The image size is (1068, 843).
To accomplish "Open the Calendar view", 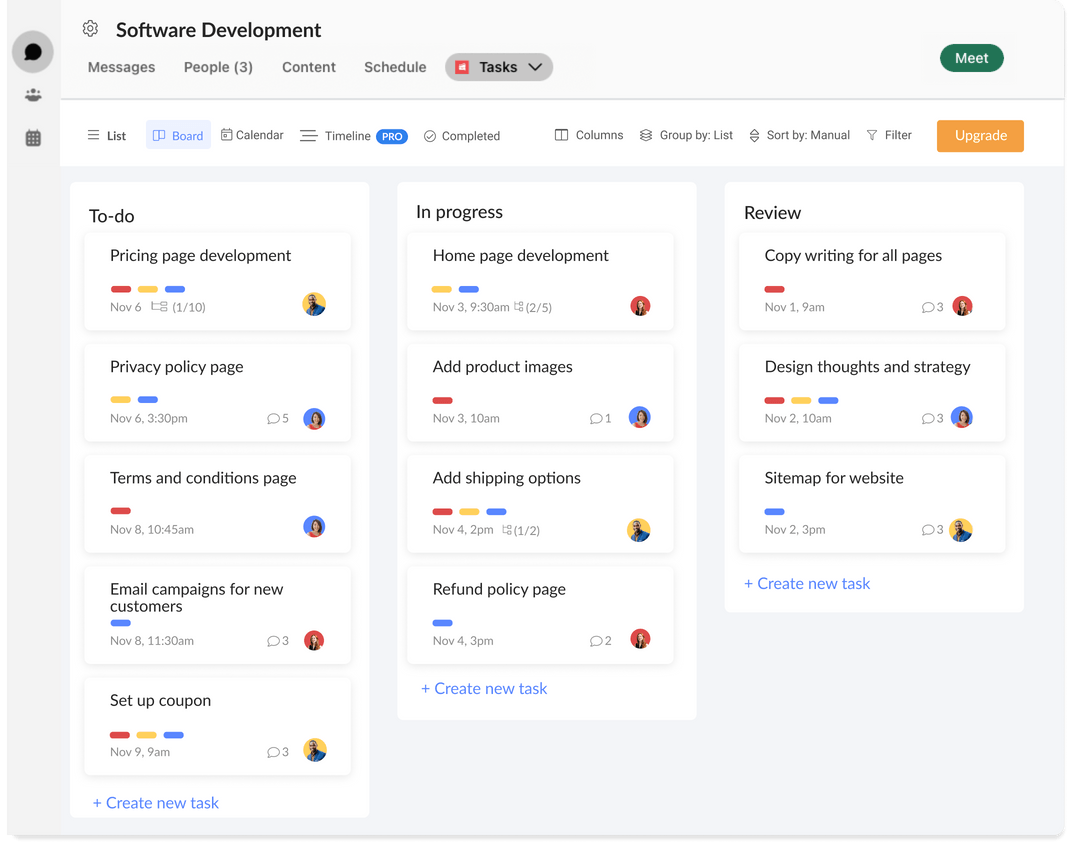I will pos(251,135).
